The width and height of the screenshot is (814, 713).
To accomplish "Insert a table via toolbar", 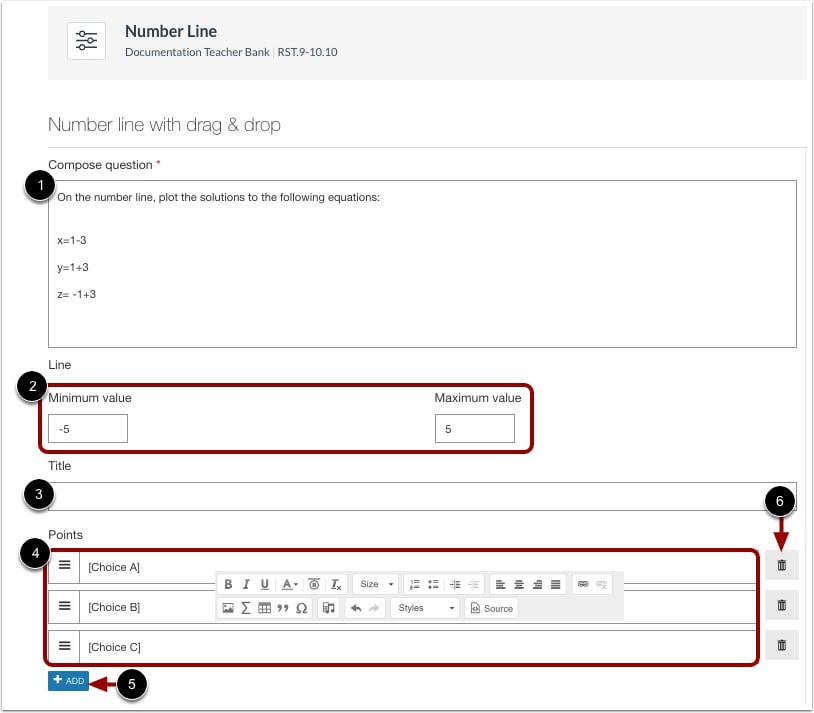I will tap(264, 608).
